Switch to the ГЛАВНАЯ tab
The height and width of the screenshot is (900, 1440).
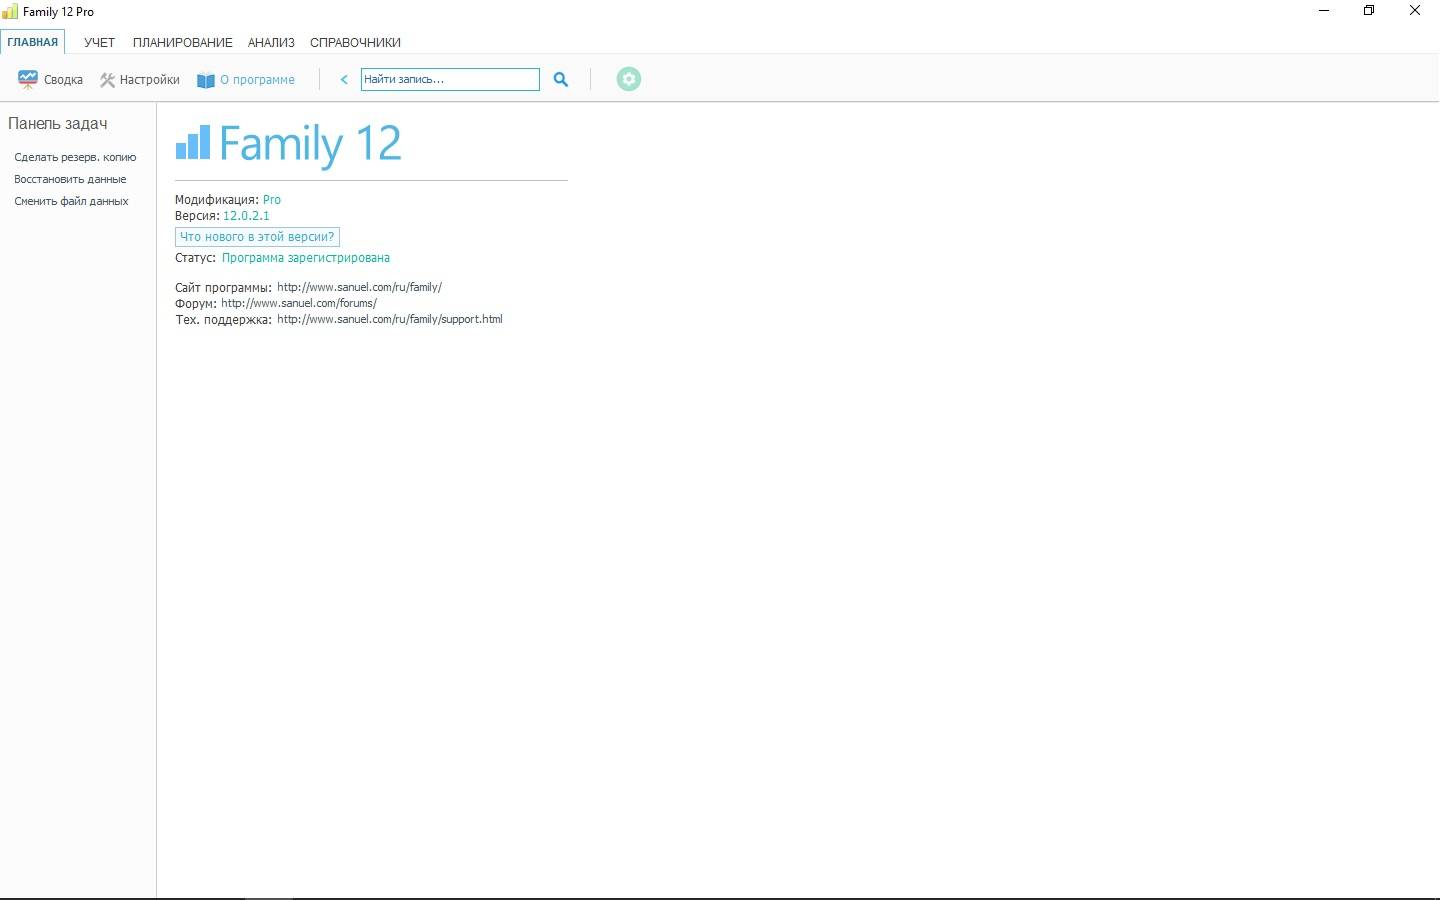[33, 42]
